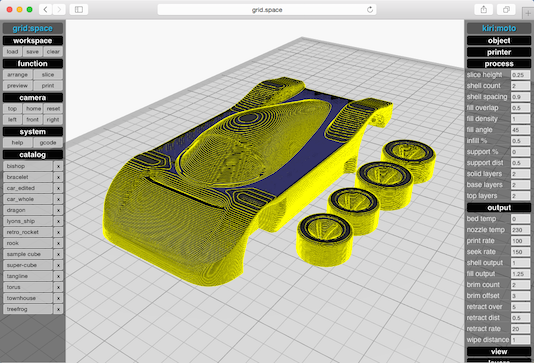Click the kiri:moto logo title

(x=499, y=28)
